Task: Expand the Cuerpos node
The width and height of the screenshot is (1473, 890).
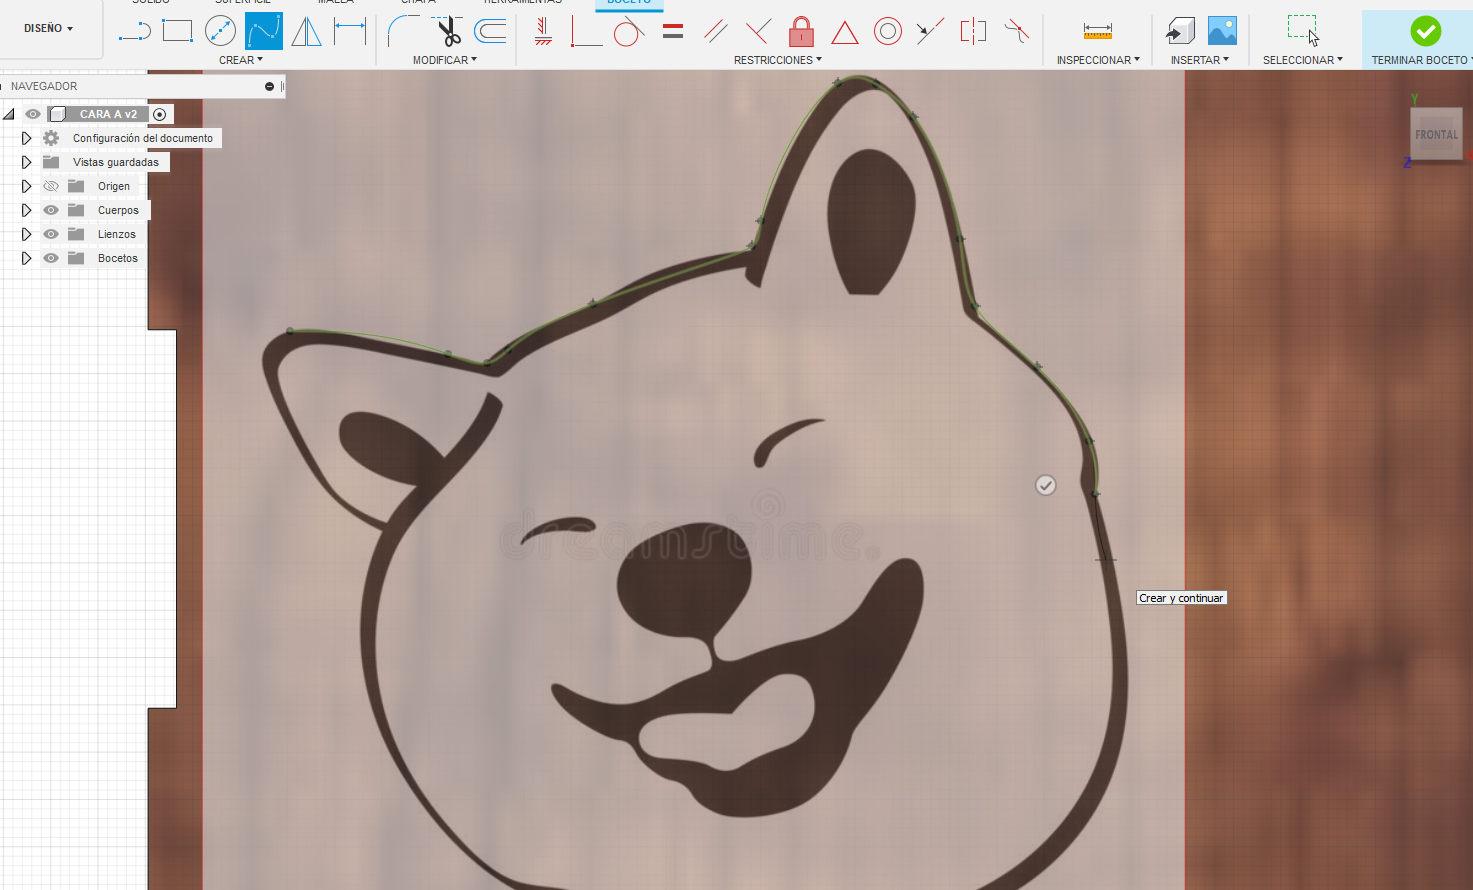Action: pyautogui.click(x=26, y=210)
